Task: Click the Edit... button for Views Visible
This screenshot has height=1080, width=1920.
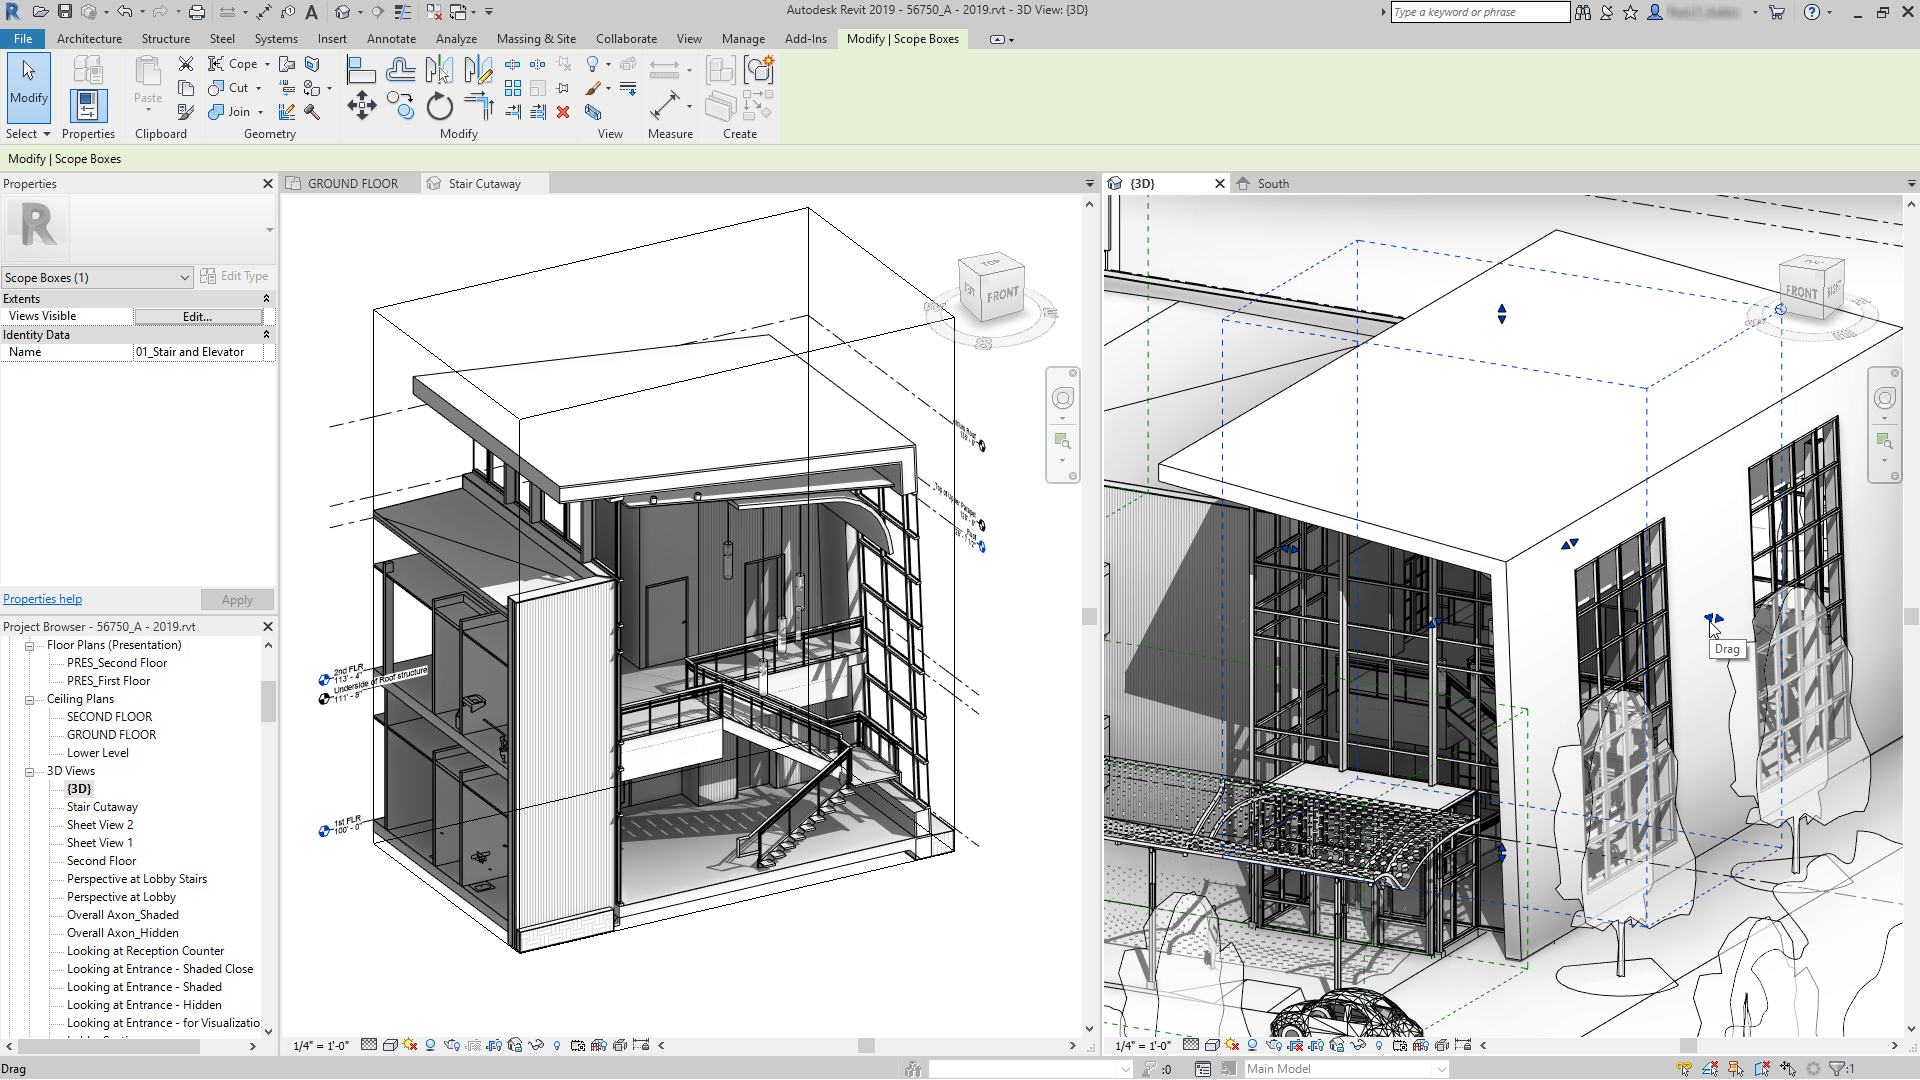Action: [x=198, y=317]
